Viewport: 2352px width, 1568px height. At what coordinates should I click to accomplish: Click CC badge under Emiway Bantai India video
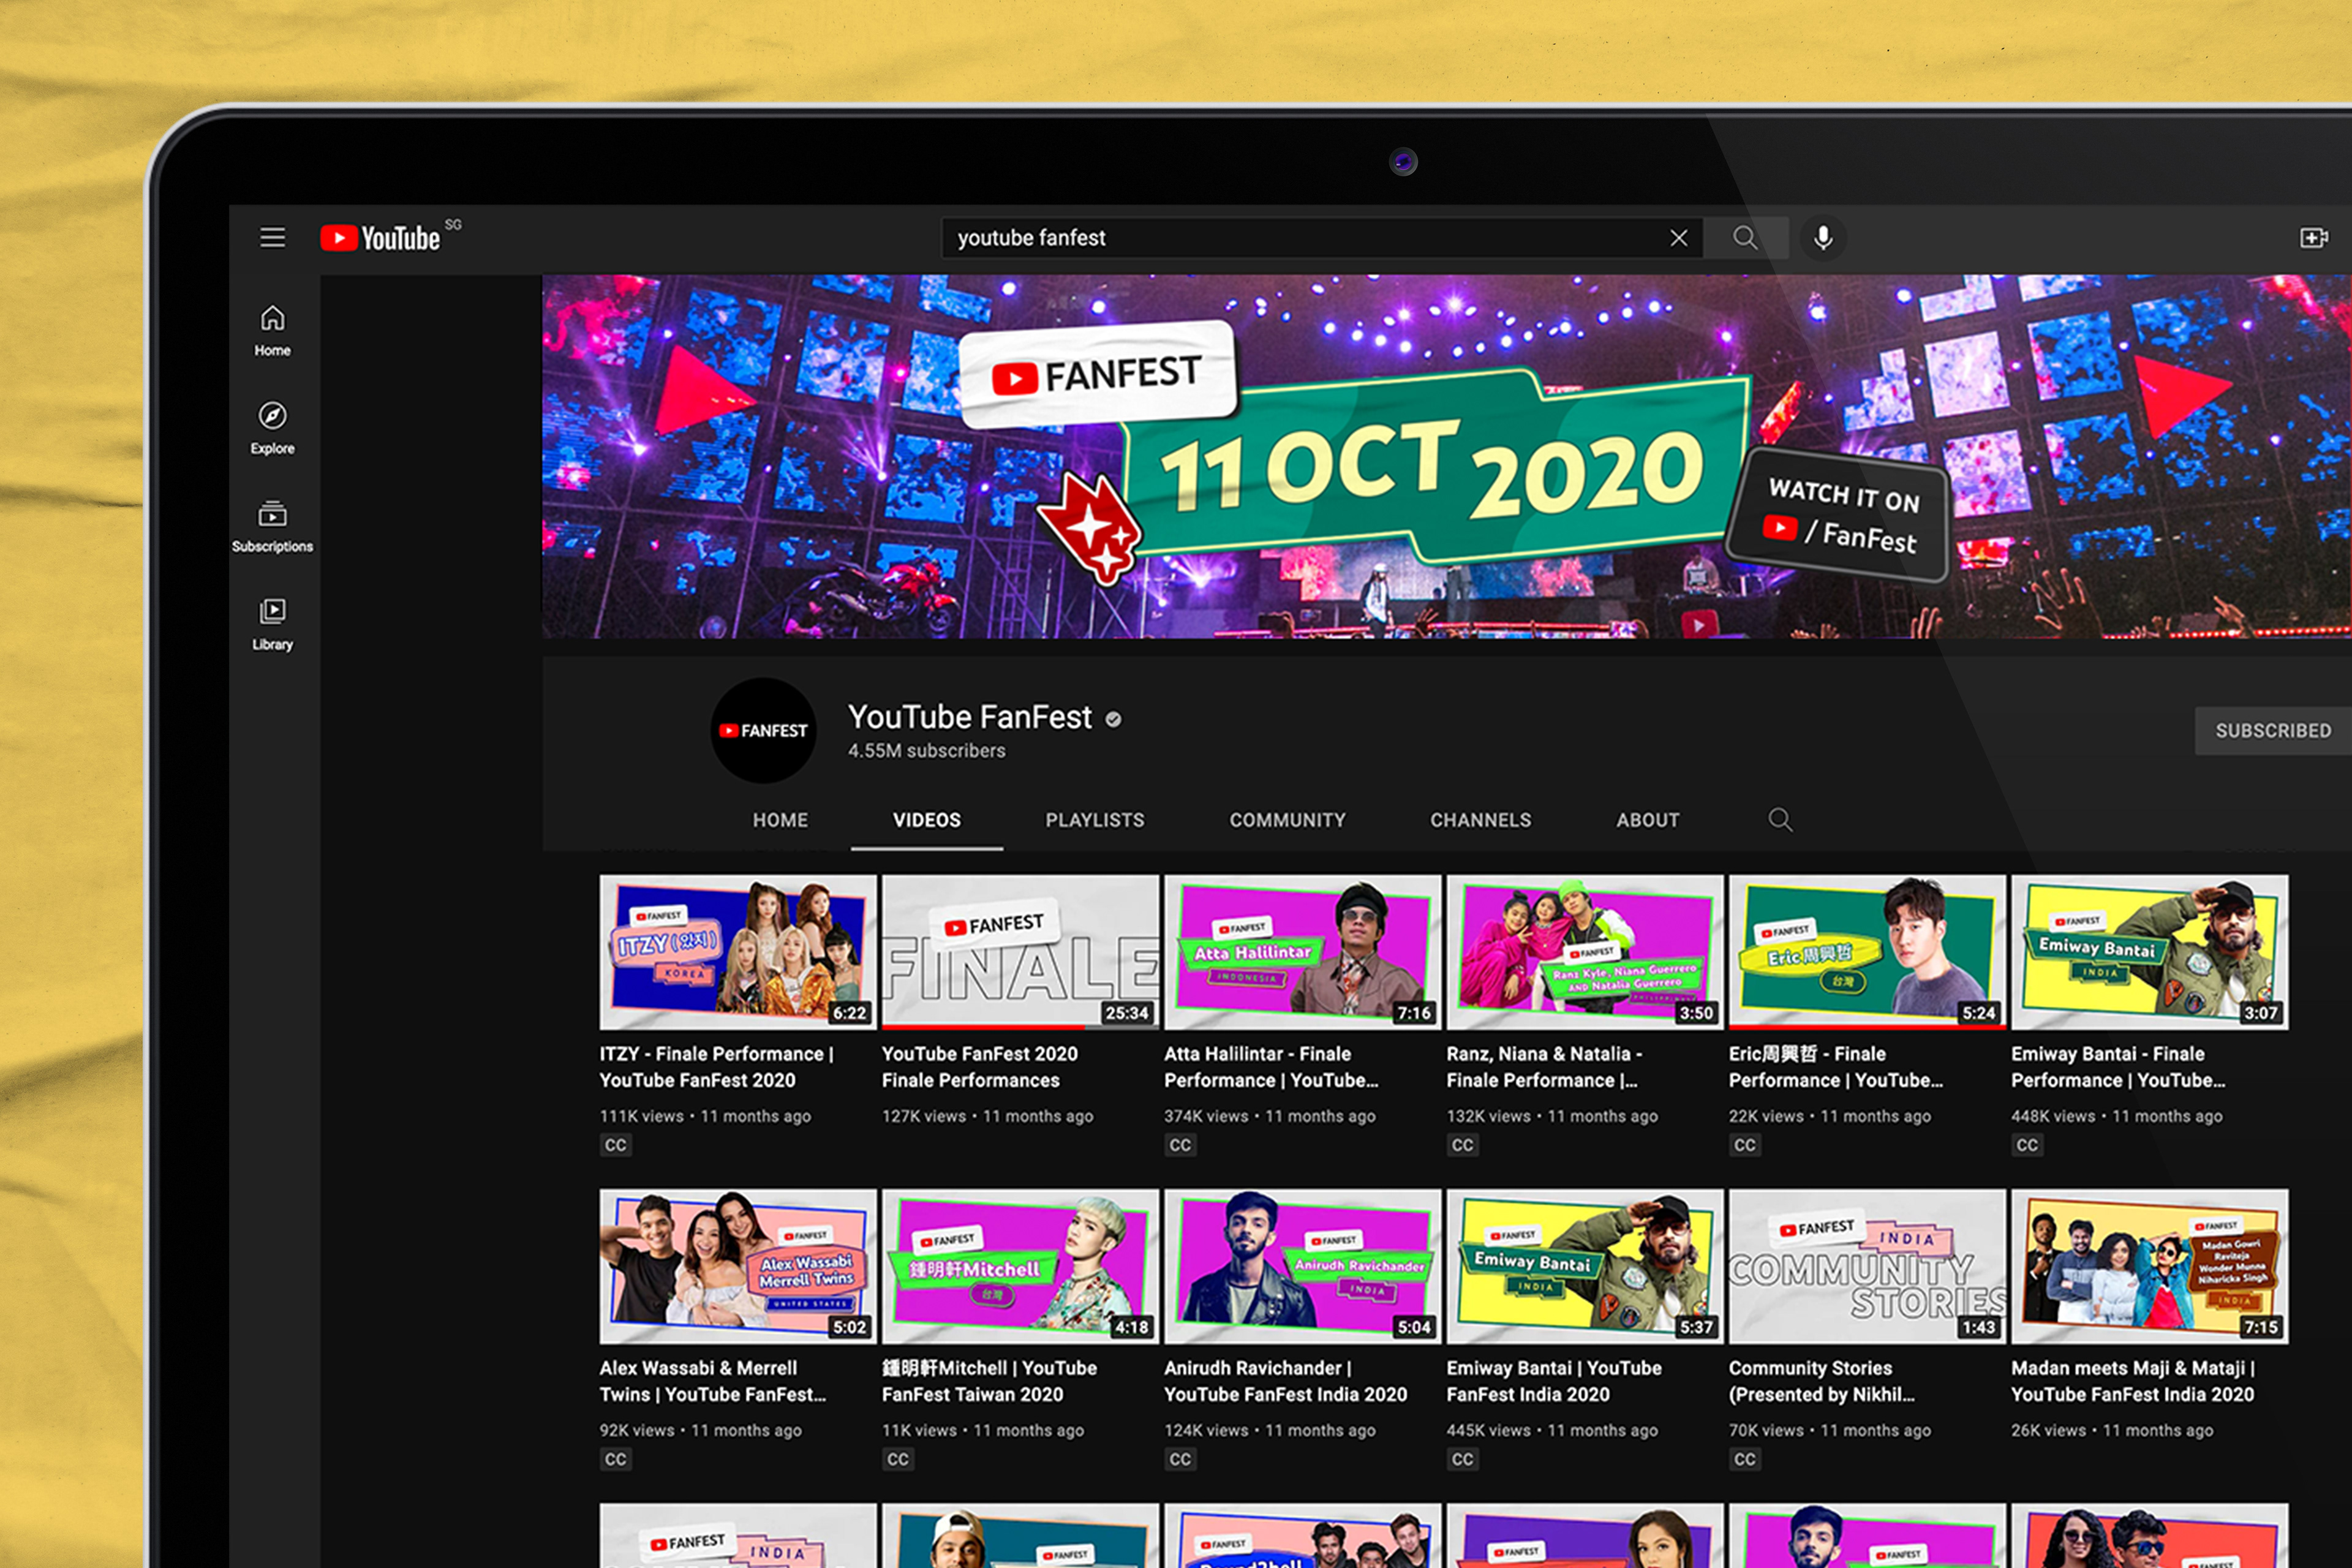tap(1462, 1459)
